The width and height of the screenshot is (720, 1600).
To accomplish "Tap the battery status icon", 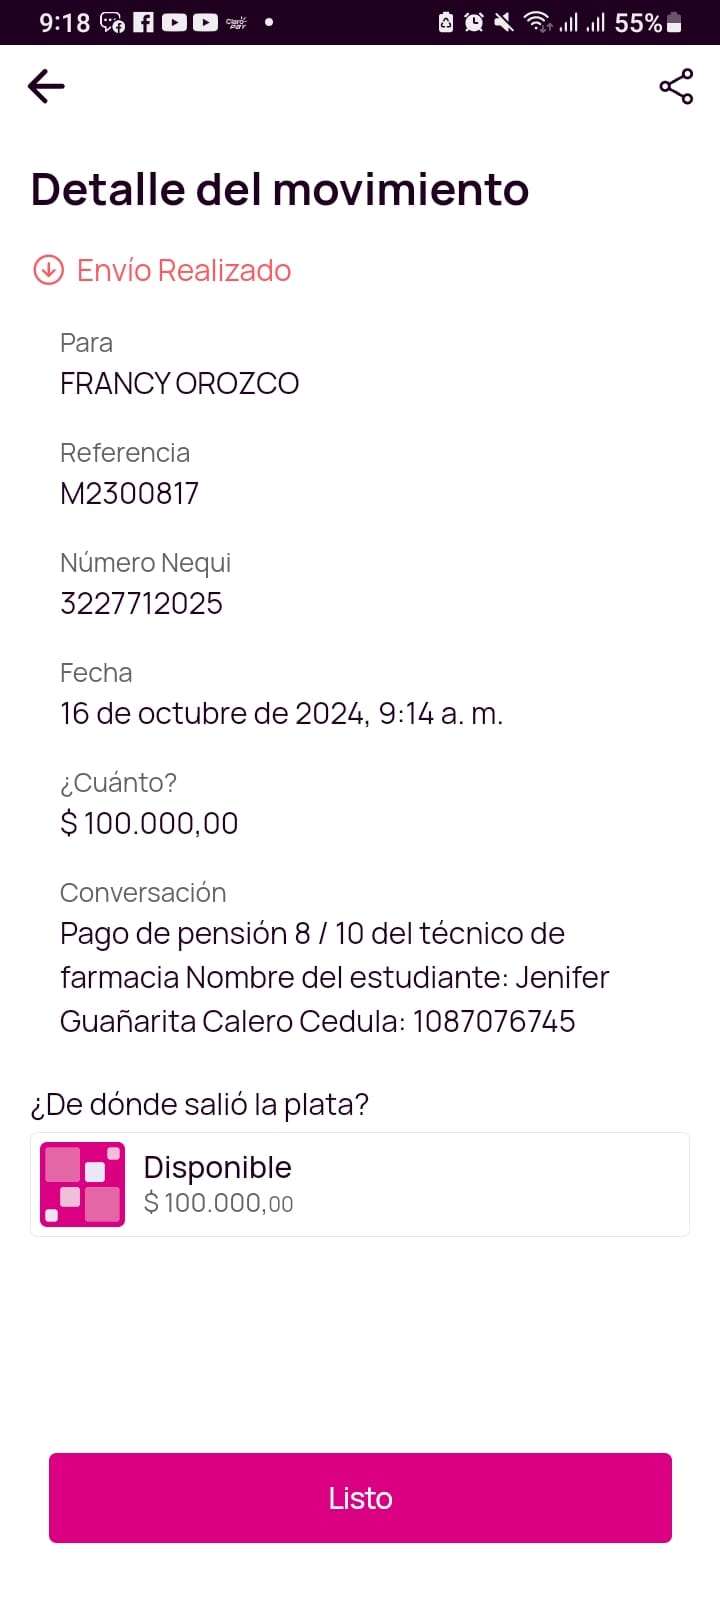I will coord(674,22).
